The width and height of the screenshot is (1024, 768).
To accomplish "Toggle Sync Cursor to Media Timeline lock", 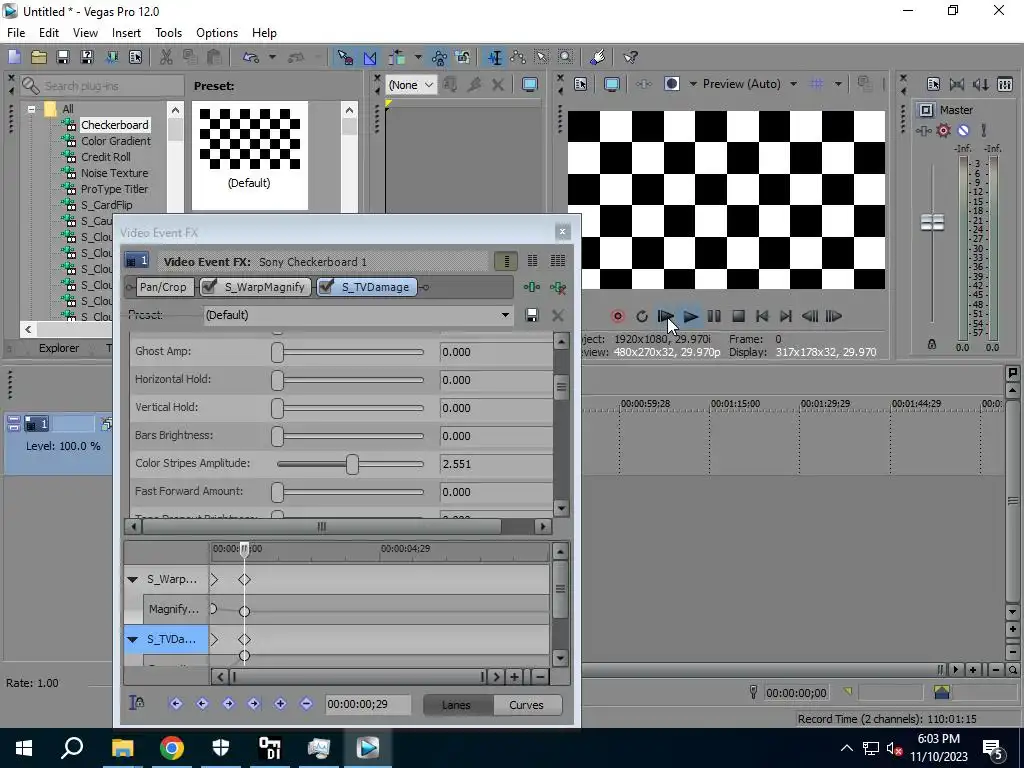I will pyautogui.click(x=136, y=703).
